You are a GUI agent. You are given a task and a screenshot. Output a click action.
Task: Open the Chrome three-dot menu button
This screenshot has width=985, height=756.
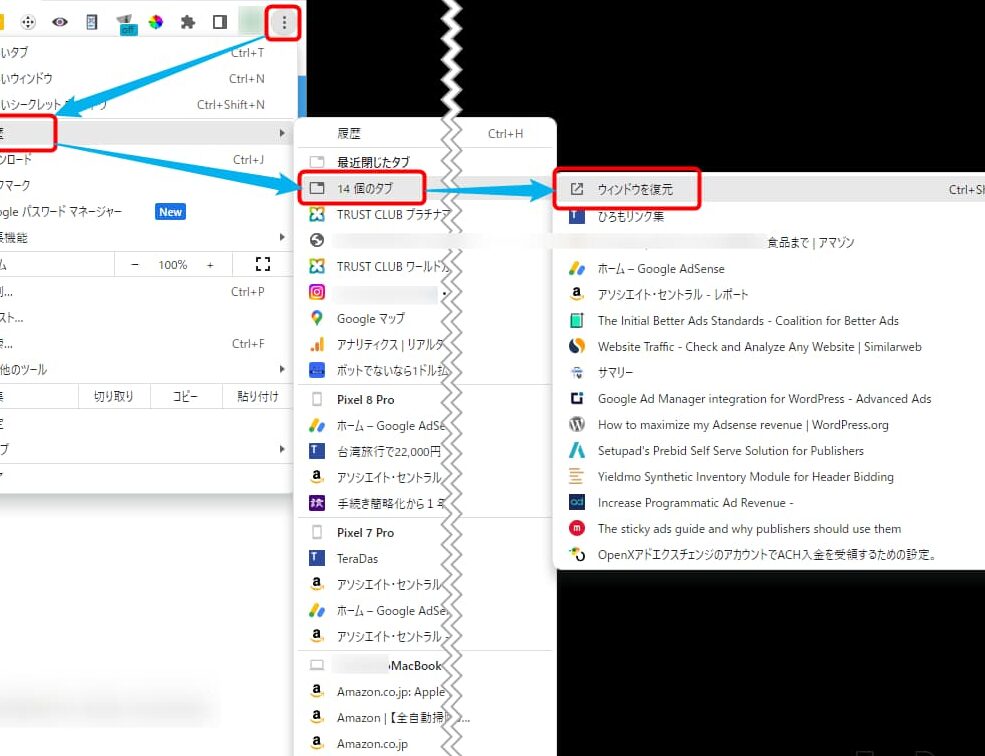(284, 23)
